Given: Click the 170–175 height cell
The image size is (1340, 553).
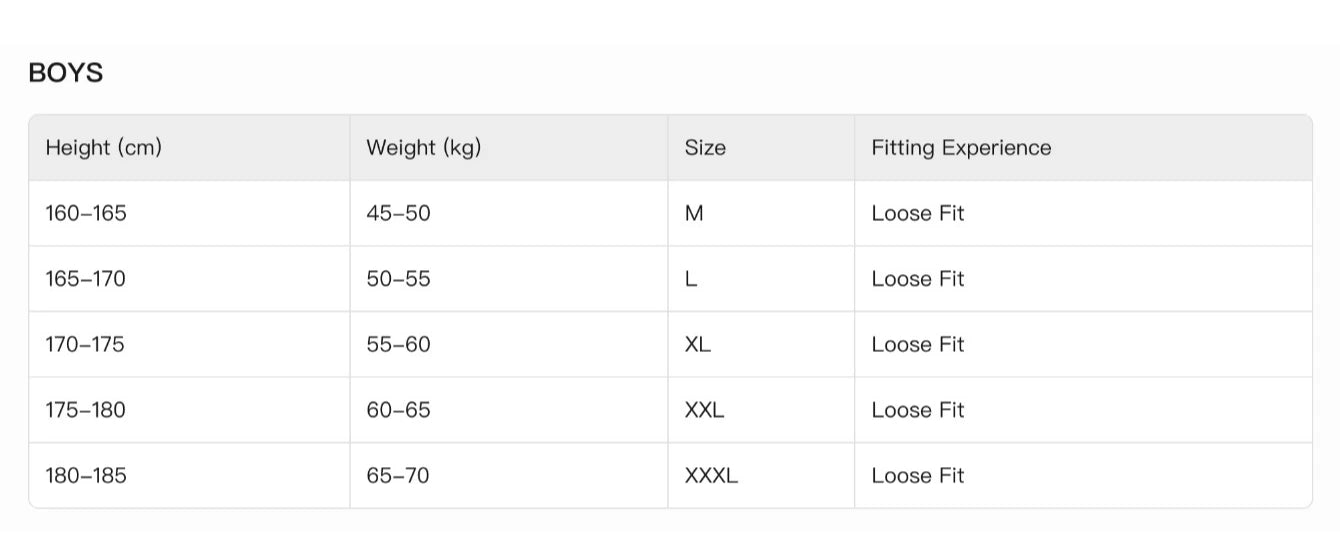Looking at the screenshot, I should point(85,344).
